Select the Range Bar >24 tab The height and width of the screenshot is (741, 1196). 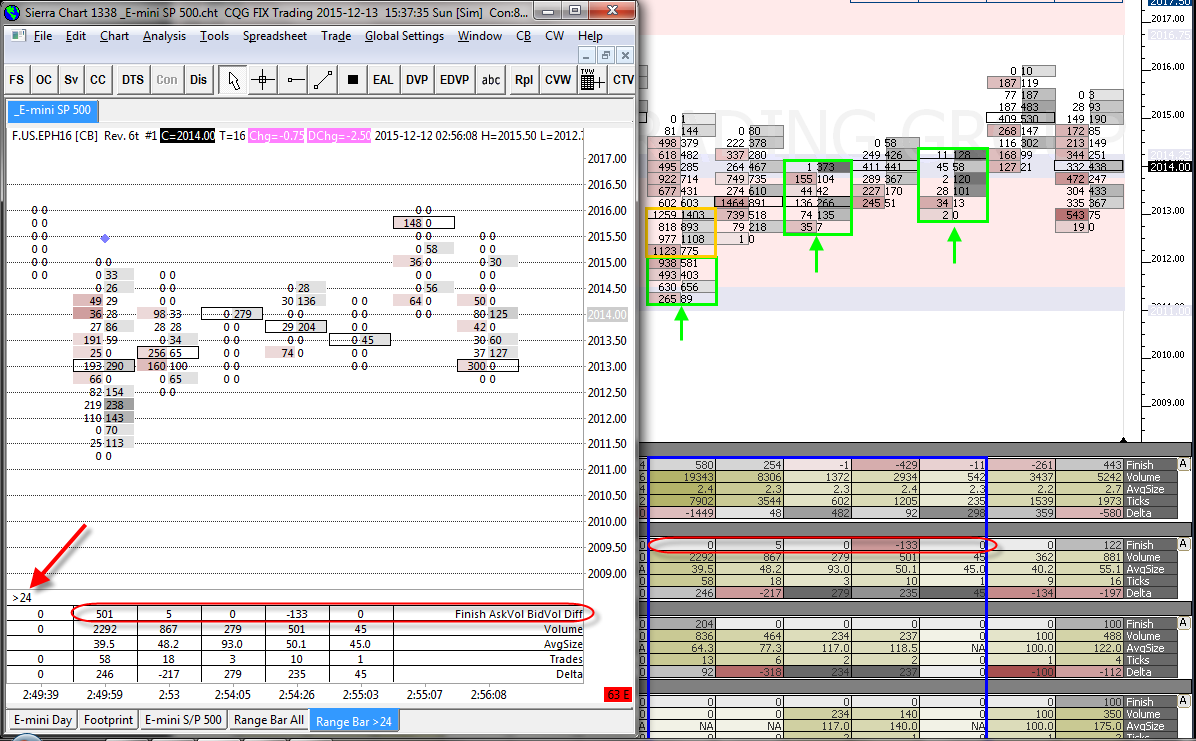point(354,721)
